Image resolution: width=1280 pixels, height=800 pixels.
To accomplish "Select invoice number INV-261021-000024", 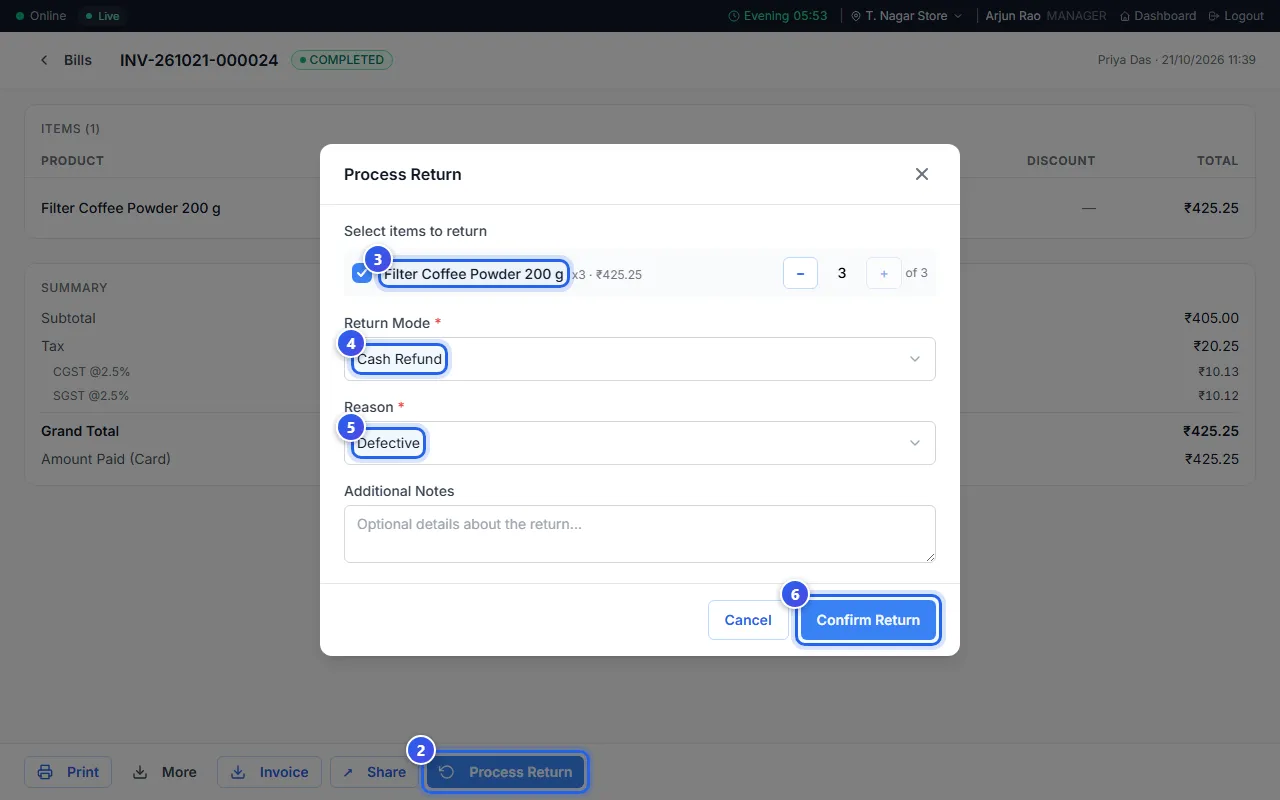I will [199, 60].
